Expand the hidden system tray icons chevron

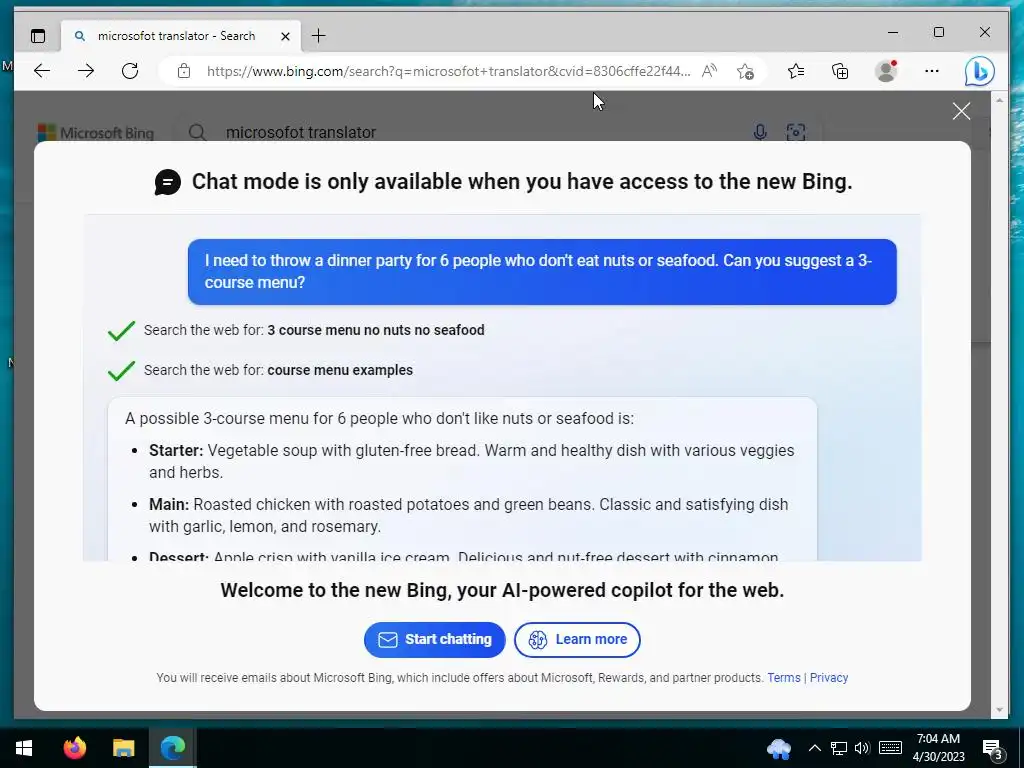814,748
